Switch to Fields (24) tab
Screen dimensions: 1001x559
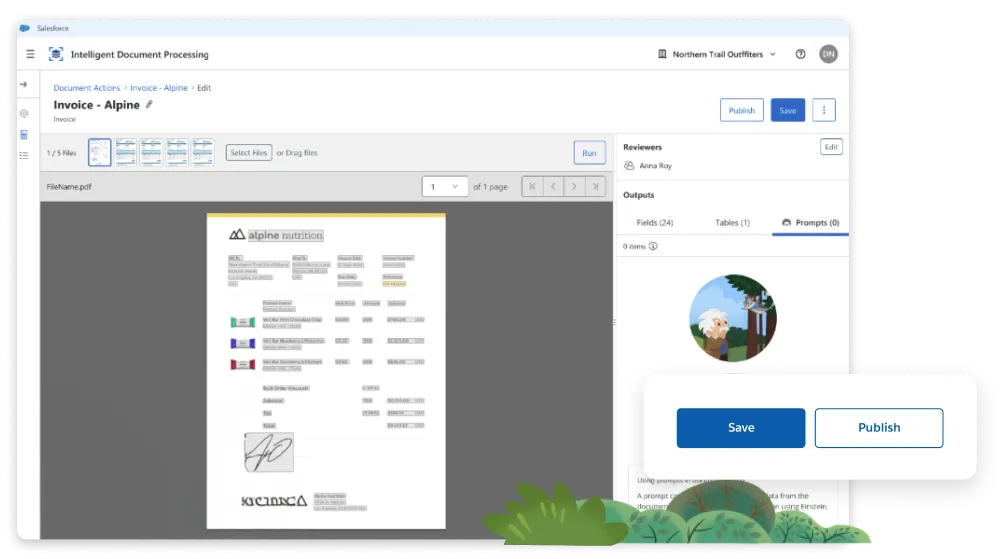coord(655,223)
